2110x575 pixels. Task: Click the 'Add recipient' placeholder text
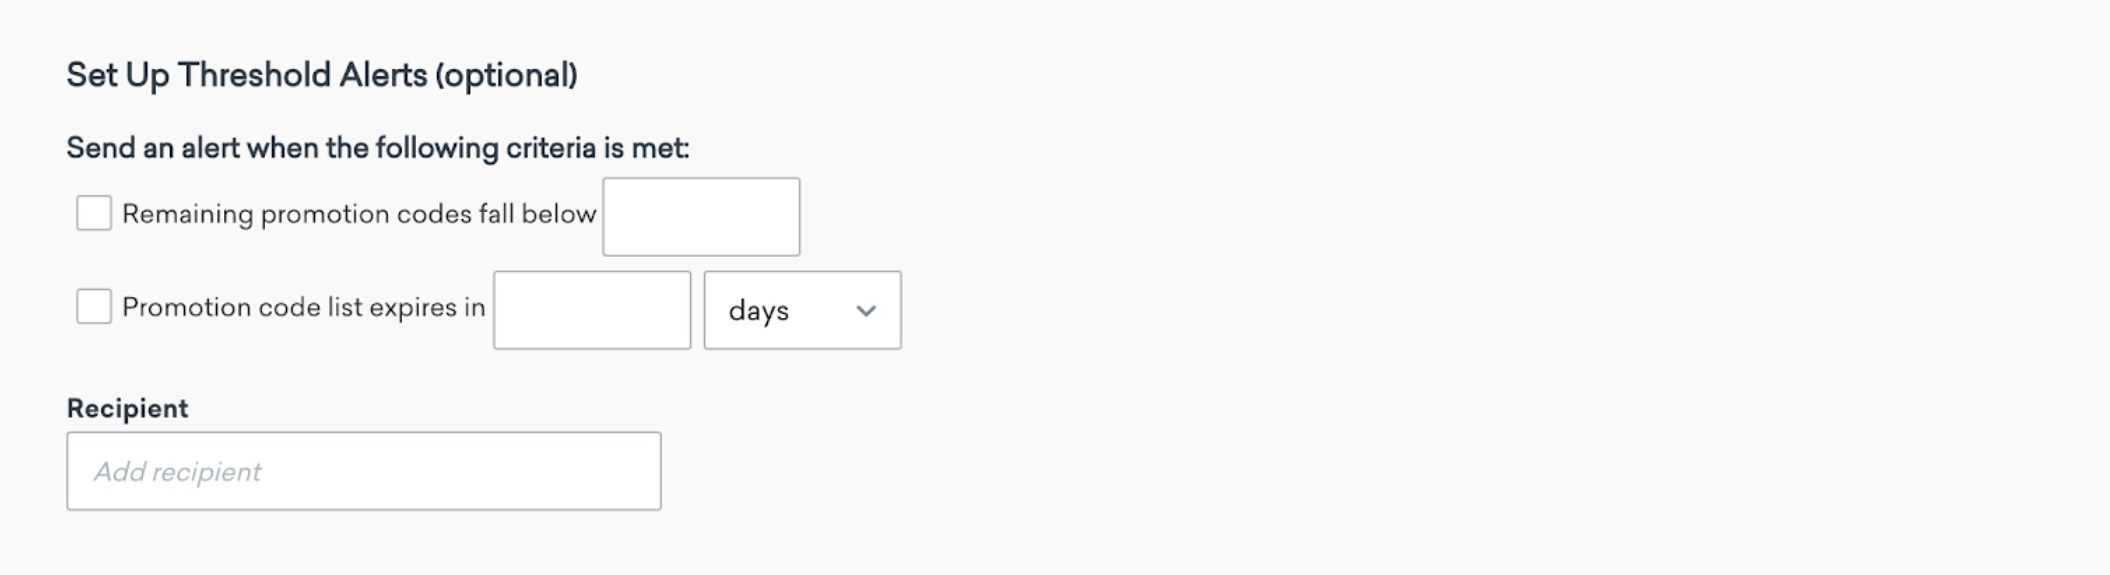(x=177, y=472)
